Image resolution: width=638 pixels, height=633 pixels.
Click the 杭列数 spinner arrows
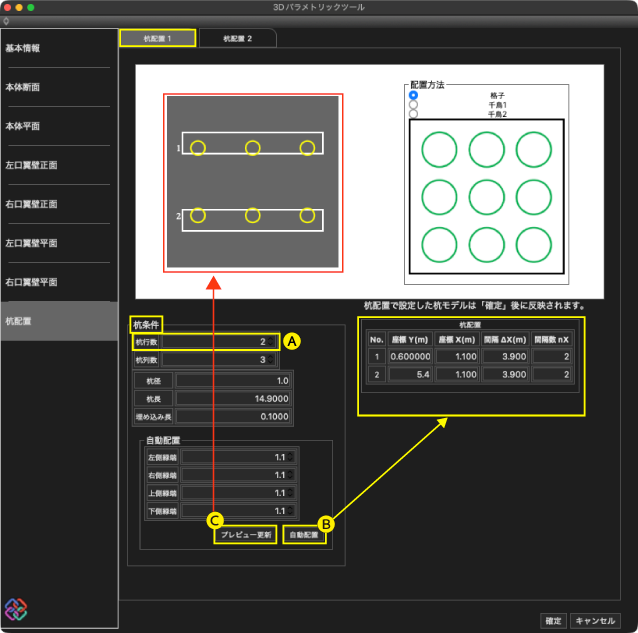pyautogui.click(x=271, y=360)
